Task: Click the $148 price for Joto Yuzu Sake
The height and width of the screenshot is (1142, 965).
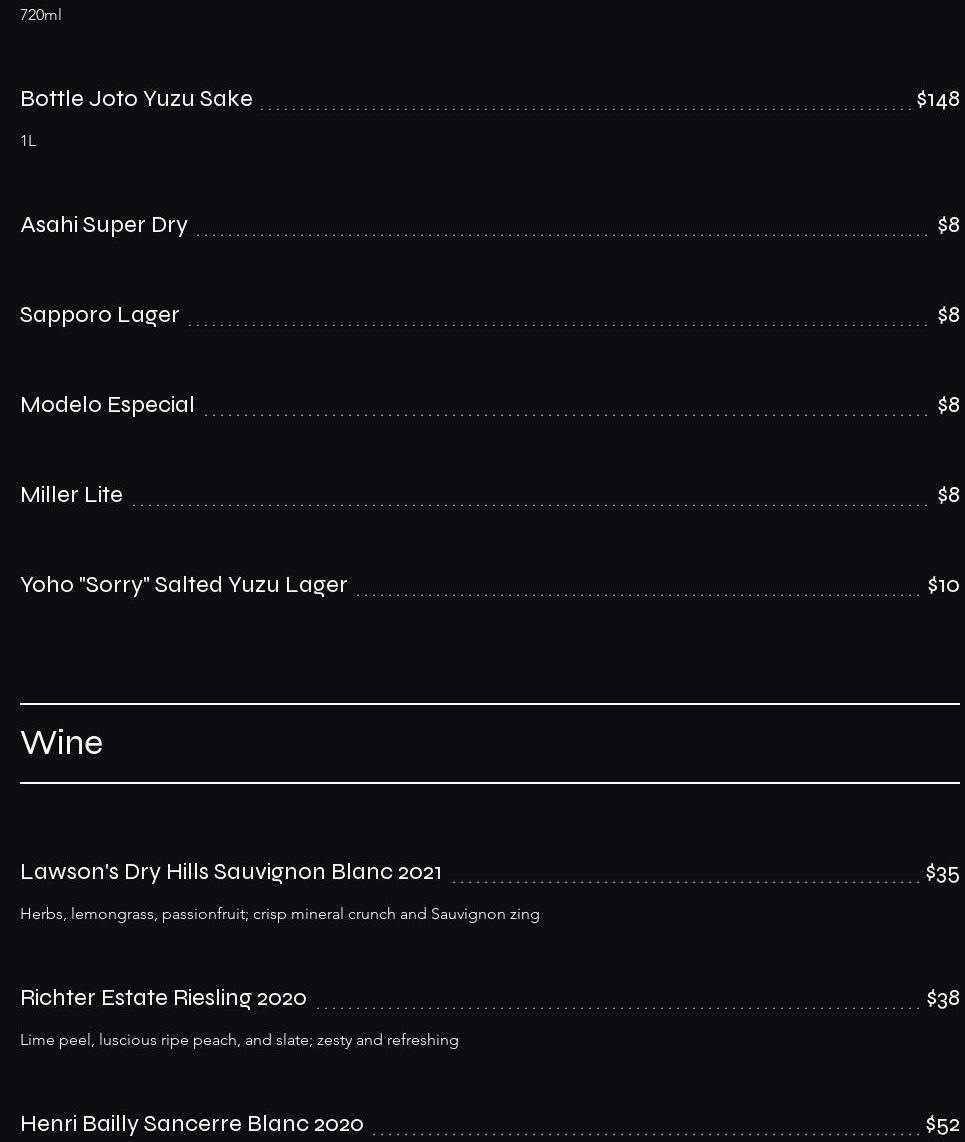Action: 938,99
